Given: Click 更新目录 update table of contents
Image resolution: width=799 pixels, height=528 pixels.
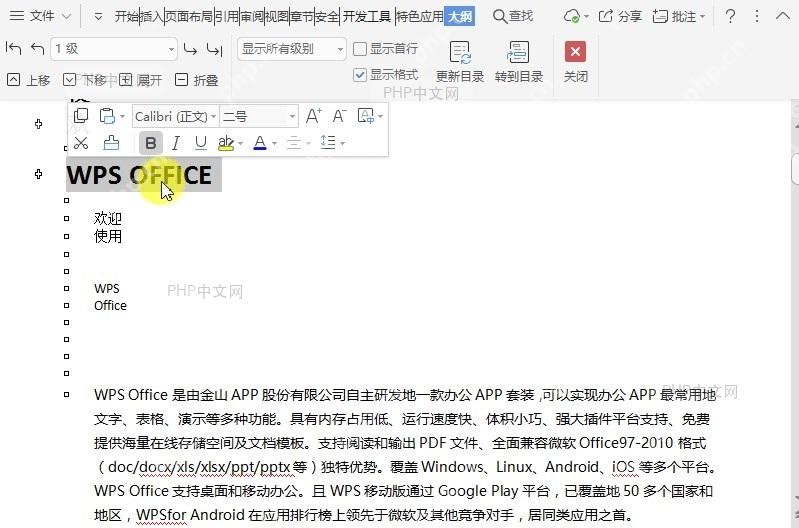Looking at the screenshot, I should pos(460,62).
